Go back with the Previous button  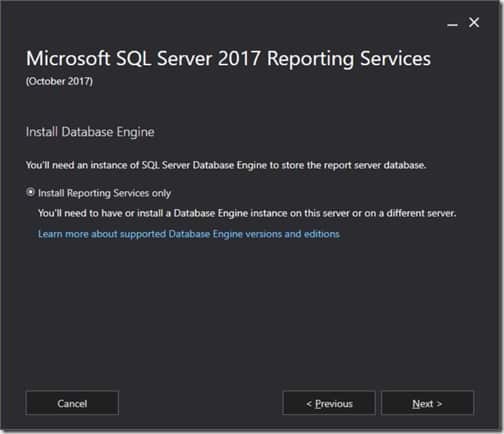point(329,403)
